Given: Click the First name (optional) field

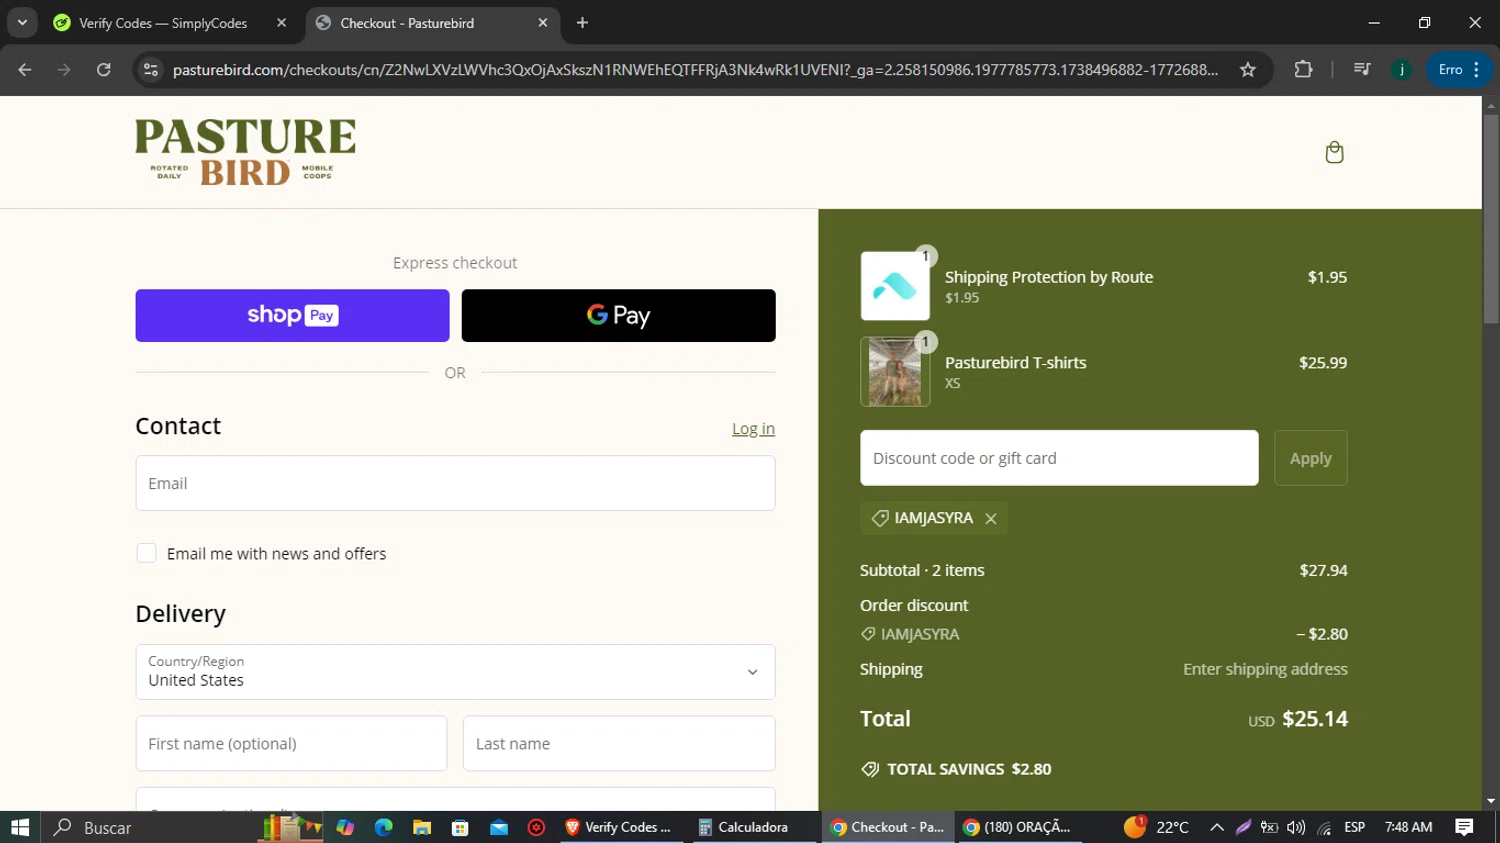Looking at the screenshot, I should point(291,743).
